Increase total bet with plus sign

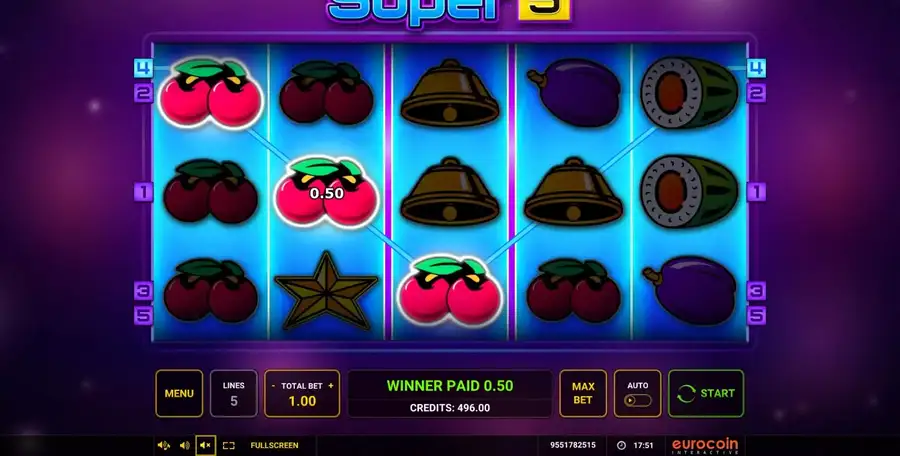pos(331,386)
